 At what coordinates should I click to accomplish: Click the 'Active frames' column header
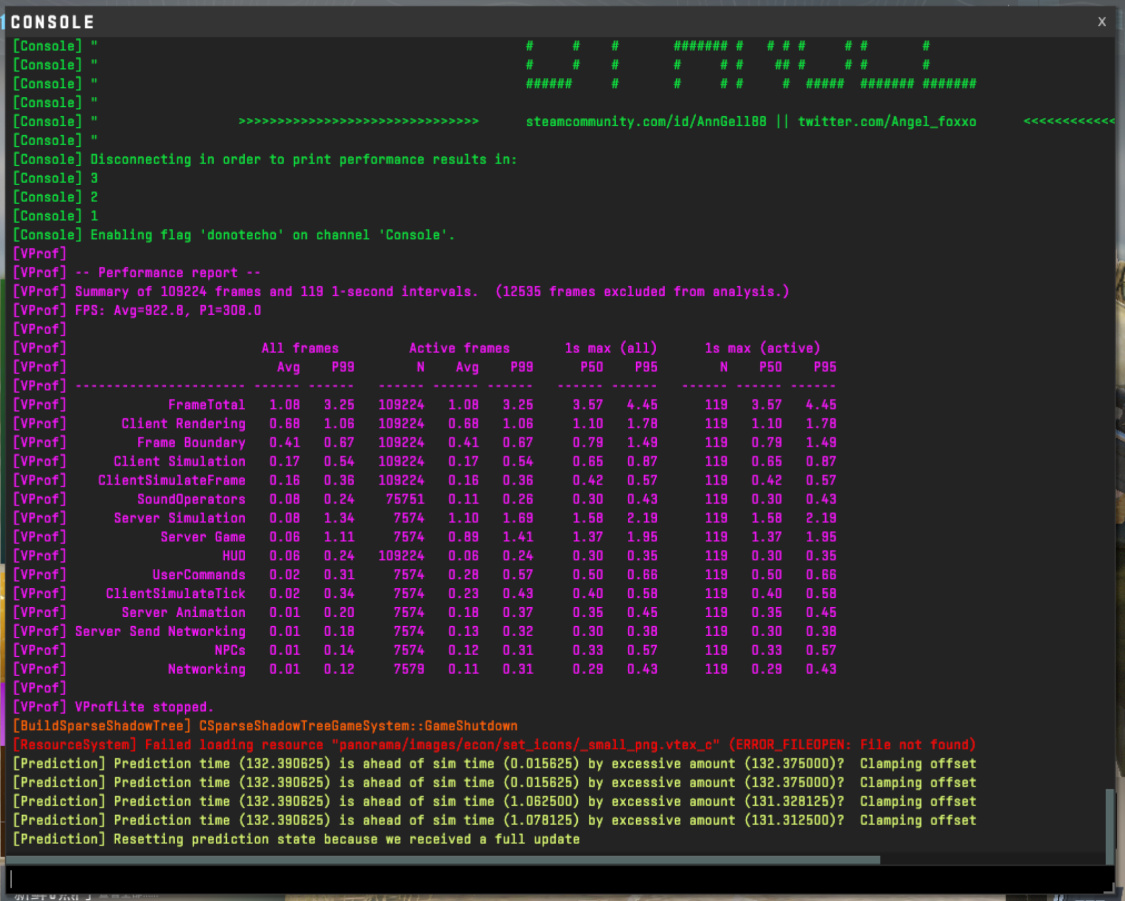[x=459, y=348]
